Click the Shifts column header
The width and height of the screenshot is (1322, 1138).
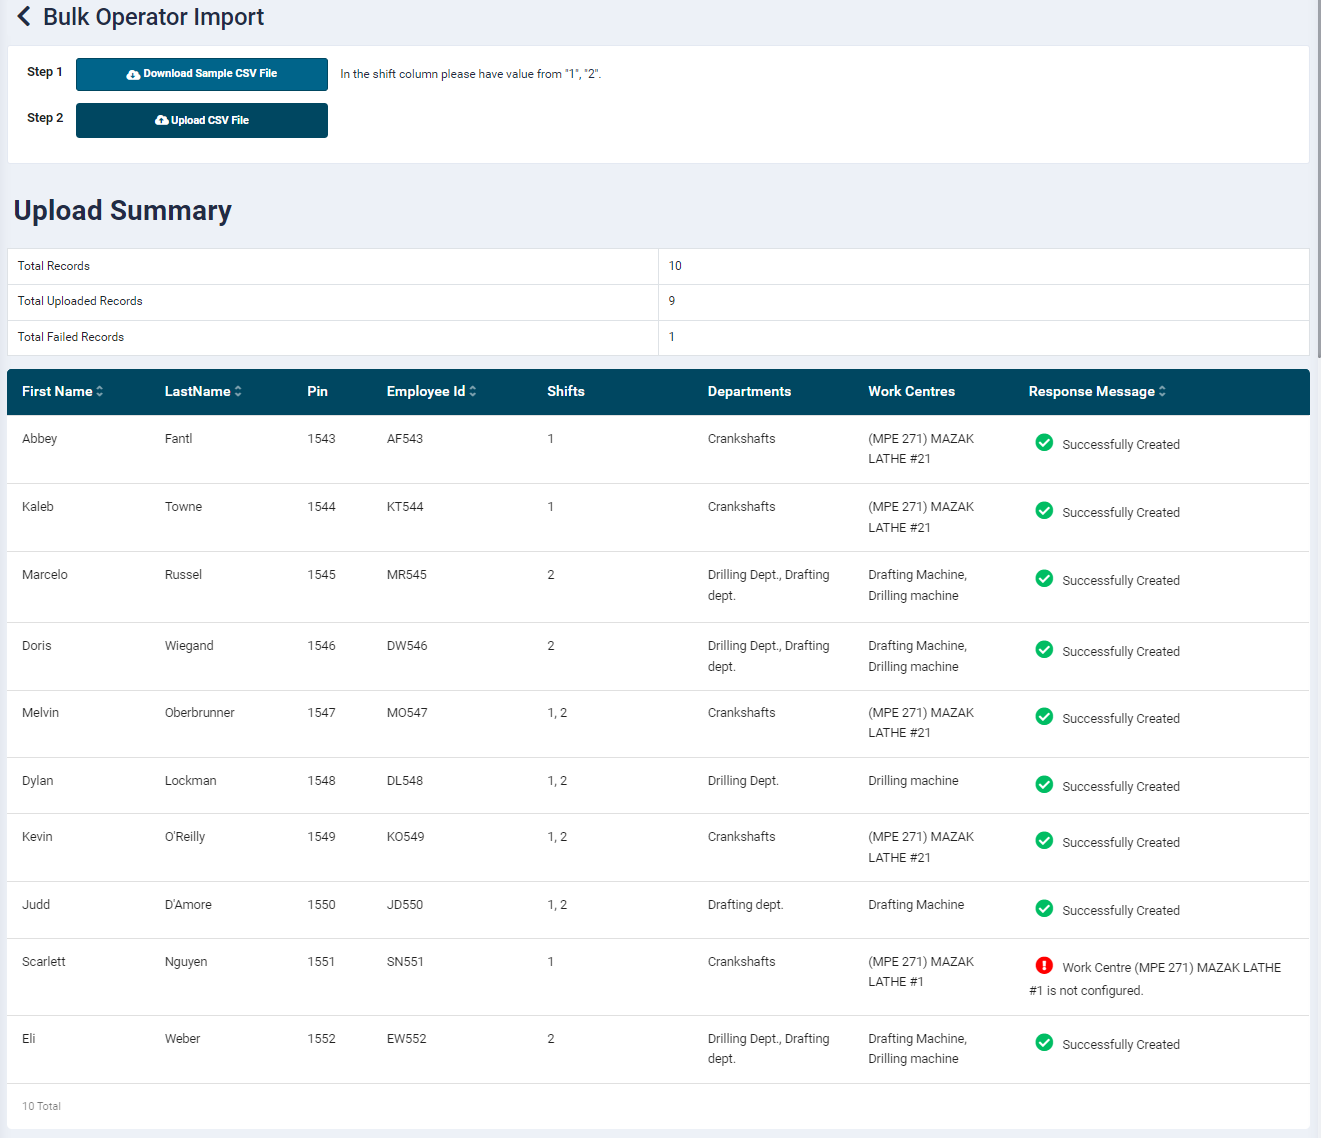coord(565,392)
